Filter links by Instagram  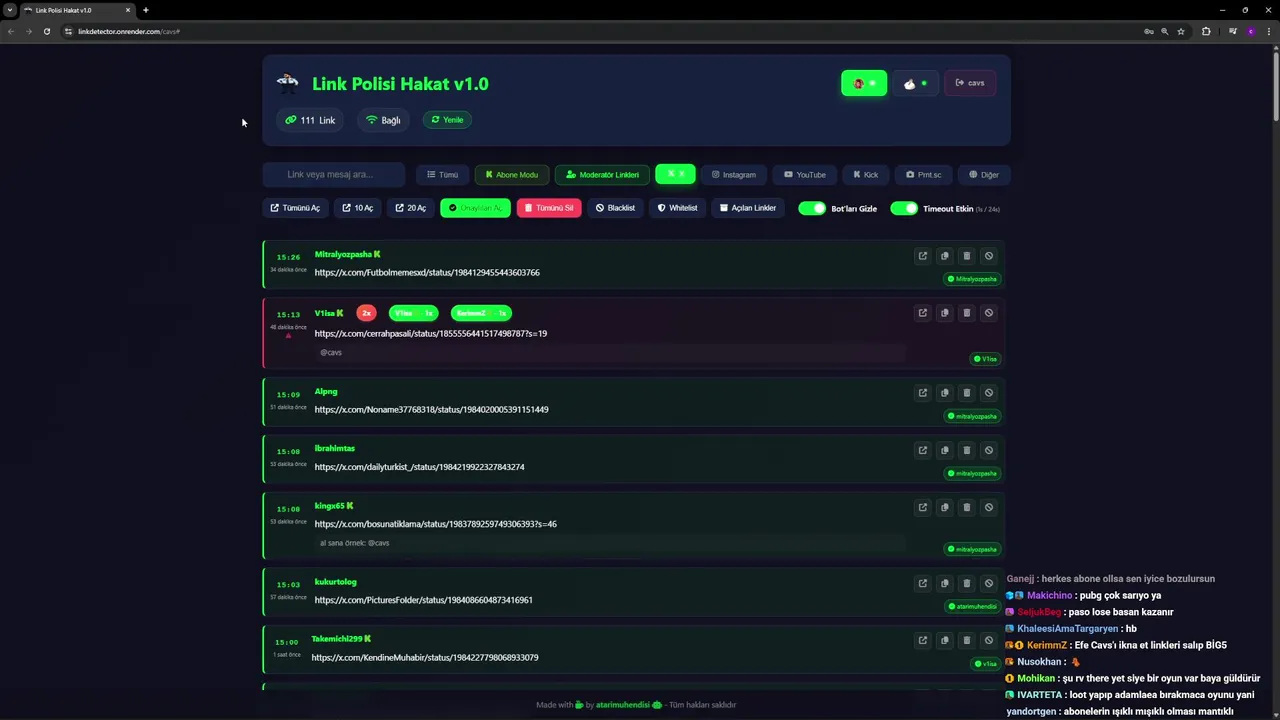(733, 175)
